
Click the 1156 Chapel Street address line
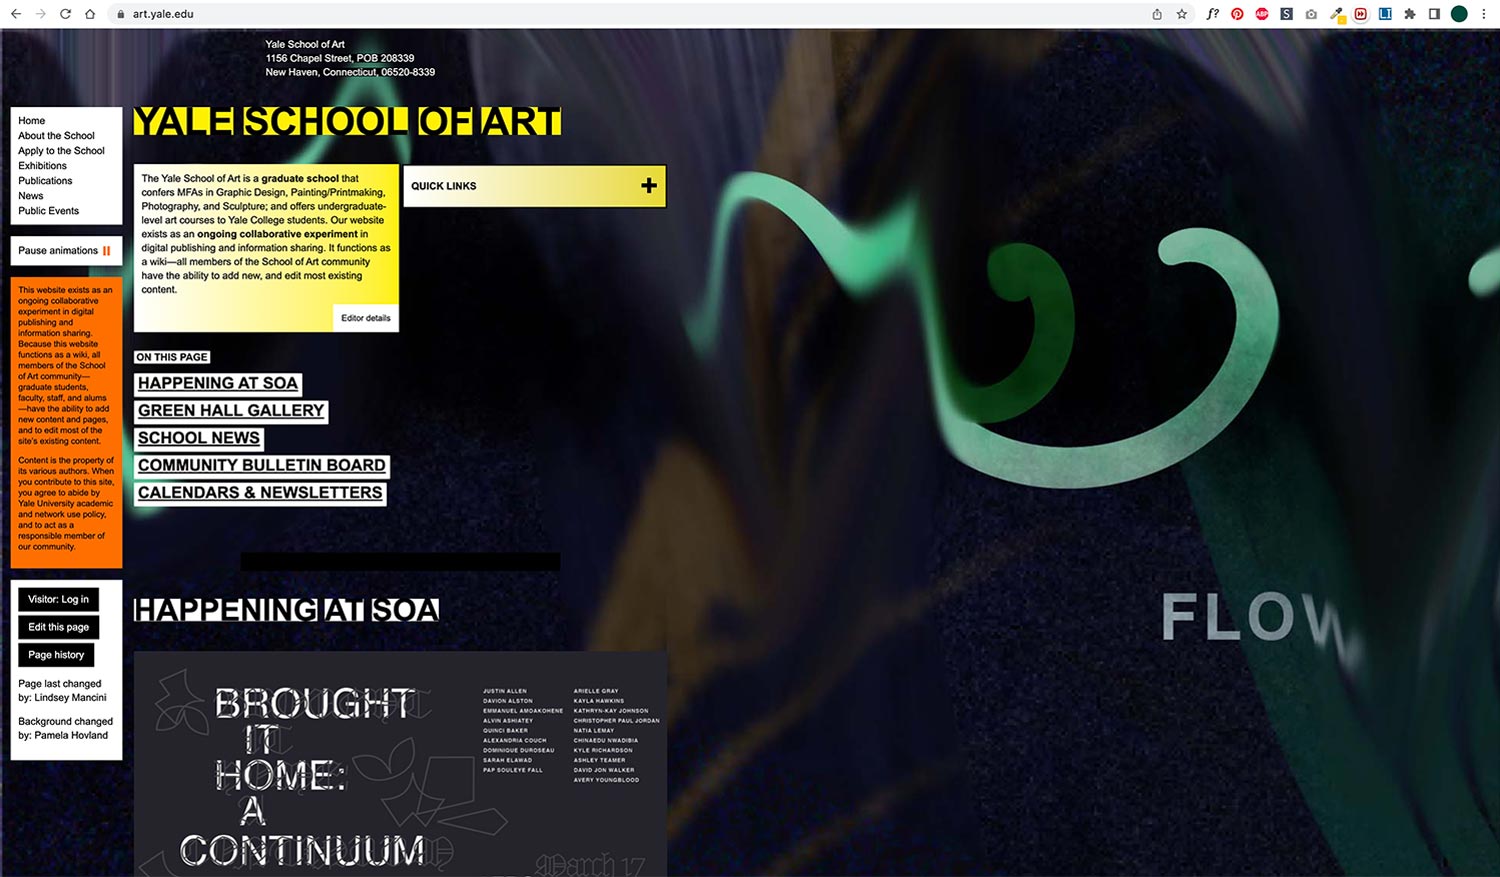tap(340, 58)
